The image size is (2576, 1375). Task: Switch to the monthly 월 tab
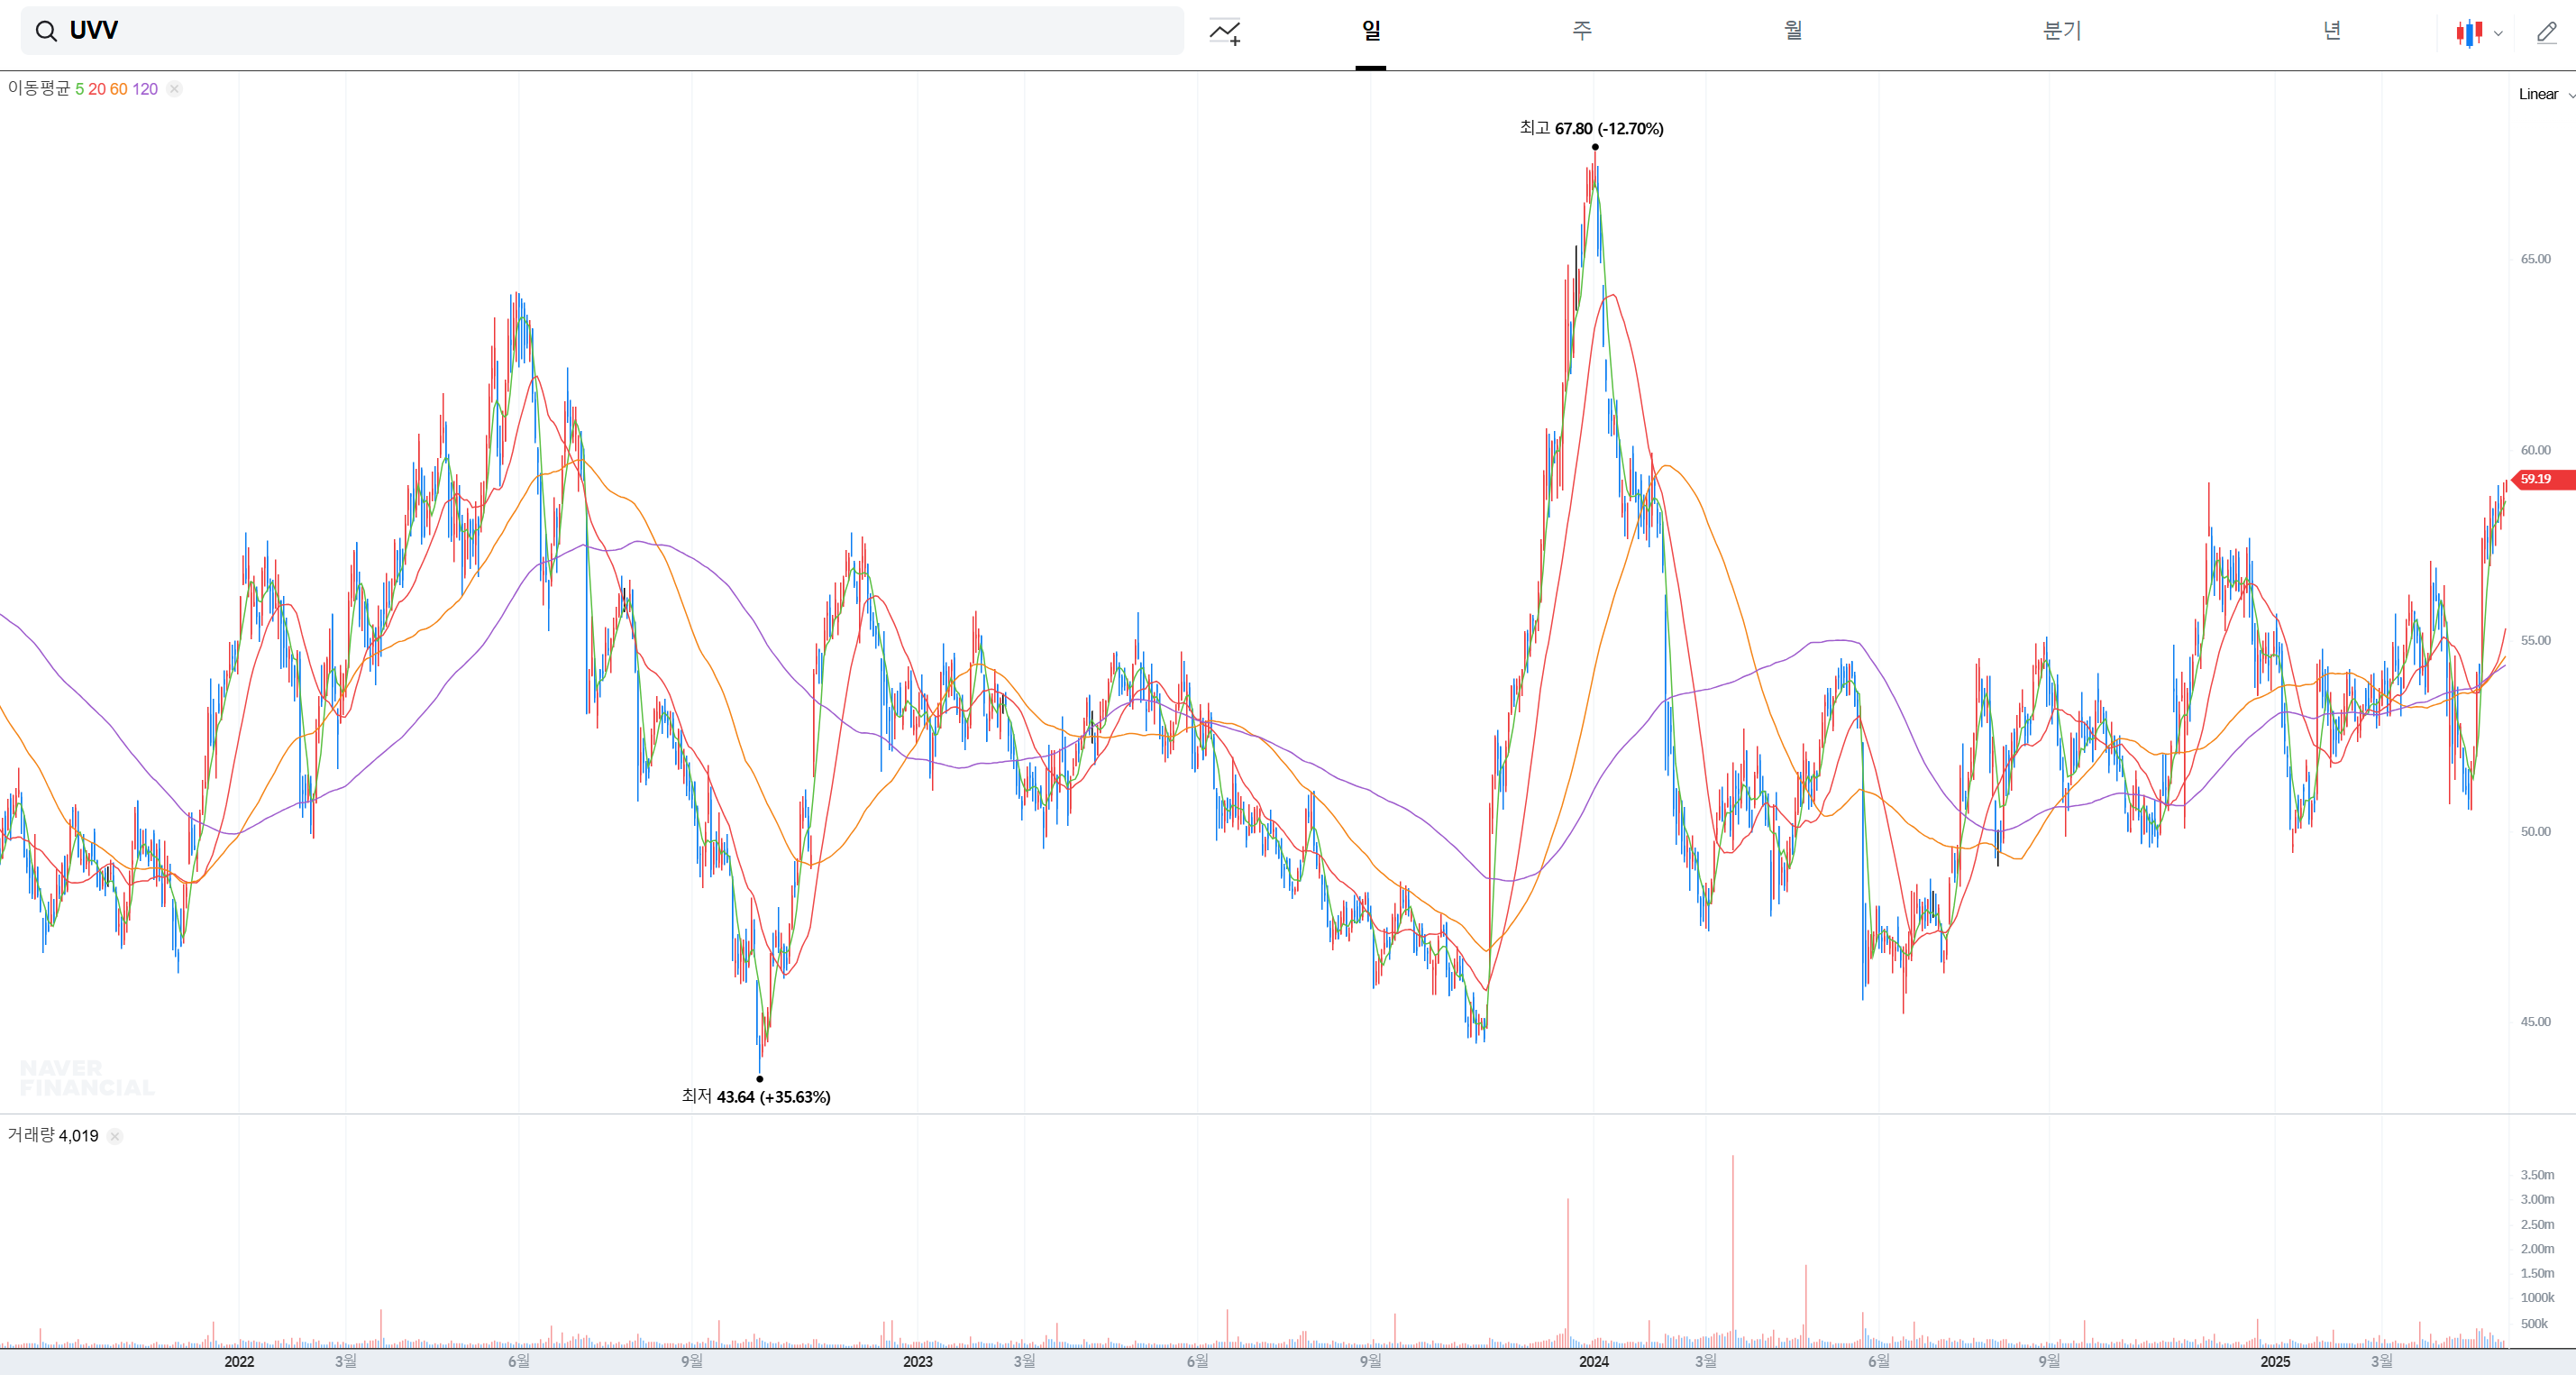click(x=1793, y=31)
